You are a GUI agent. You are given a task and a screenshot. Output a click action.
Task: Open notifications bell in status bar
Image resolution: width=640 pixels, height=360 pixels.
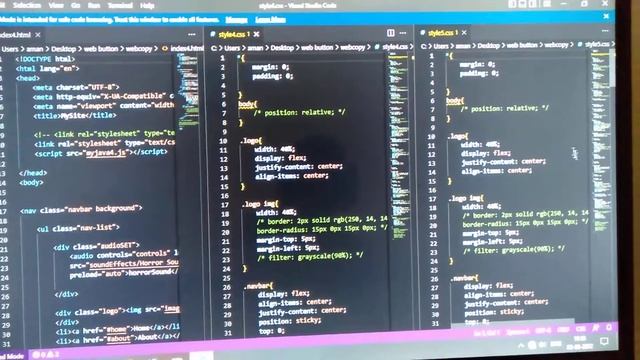[x=609, y=327]
